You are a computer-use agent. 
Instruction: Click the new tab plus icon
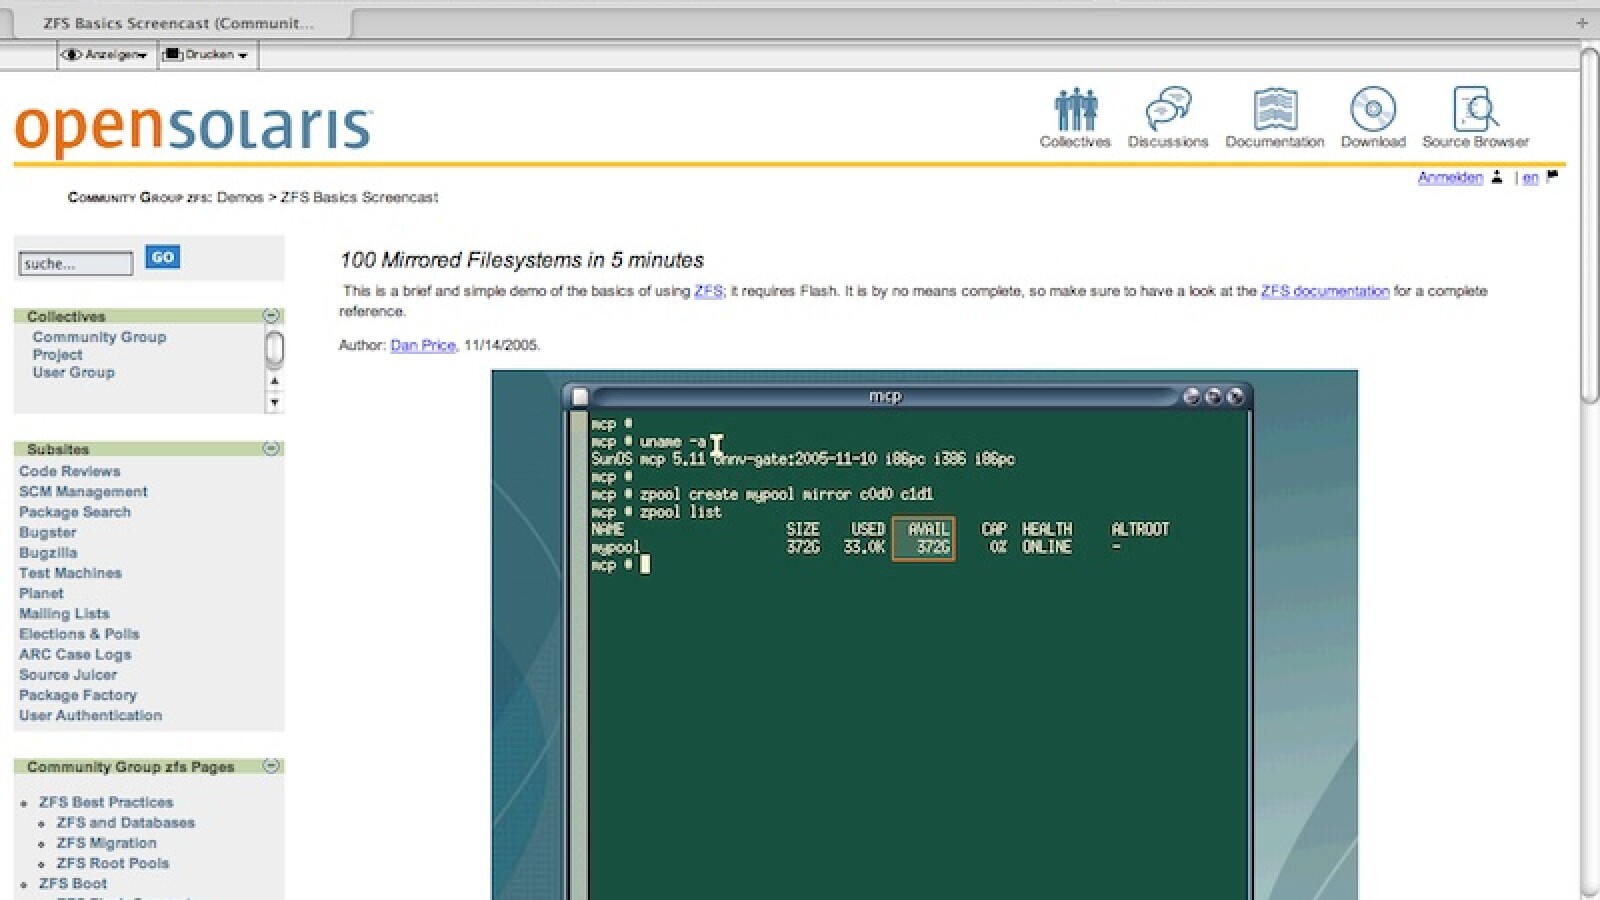1581,22
